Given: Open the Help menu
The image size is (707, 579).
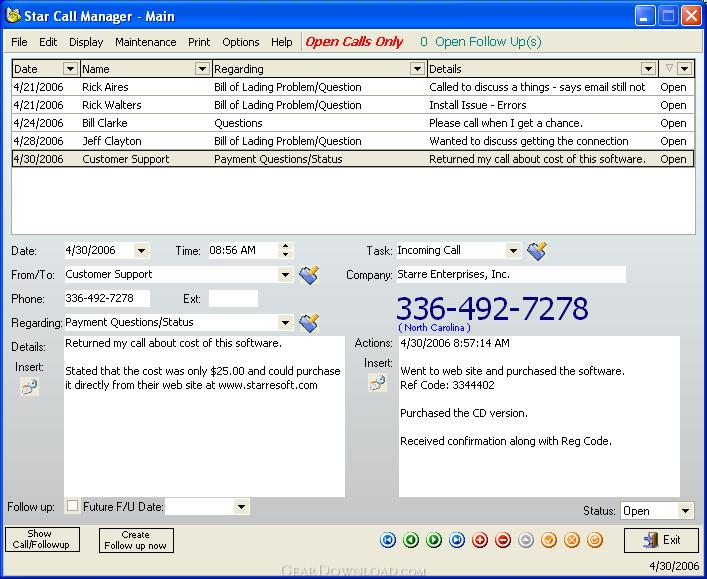Looking at the screenshot, I should pos(281,42).
